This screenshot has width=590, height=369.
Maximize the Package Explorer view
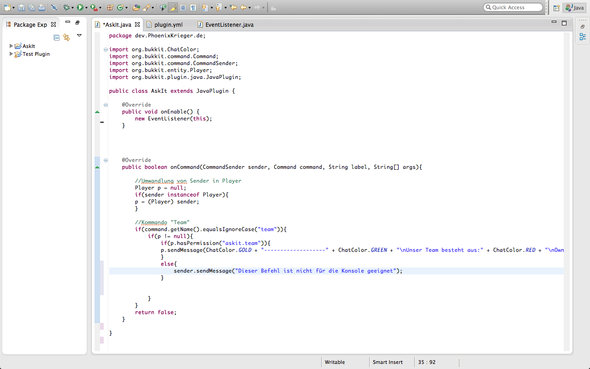(78, 23)
